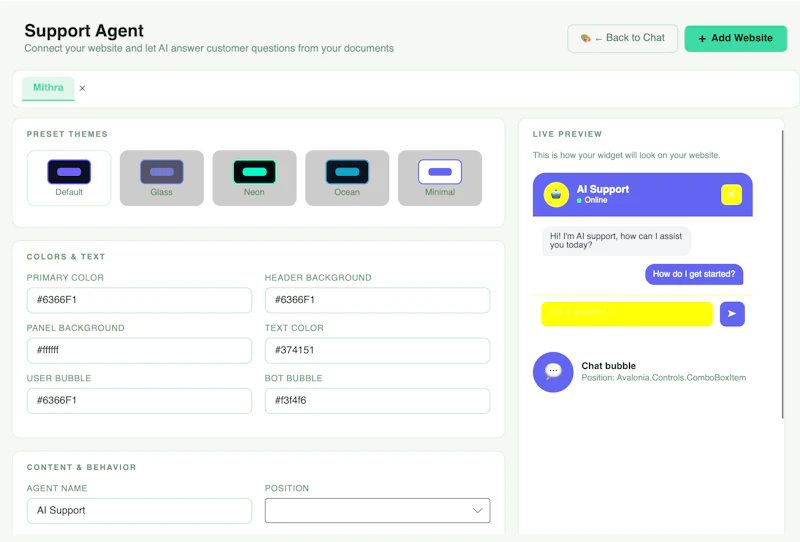The image size is (800, 542).
Task: Click the 'LIVE PREVIEW' heading
Action: (567, 134)
